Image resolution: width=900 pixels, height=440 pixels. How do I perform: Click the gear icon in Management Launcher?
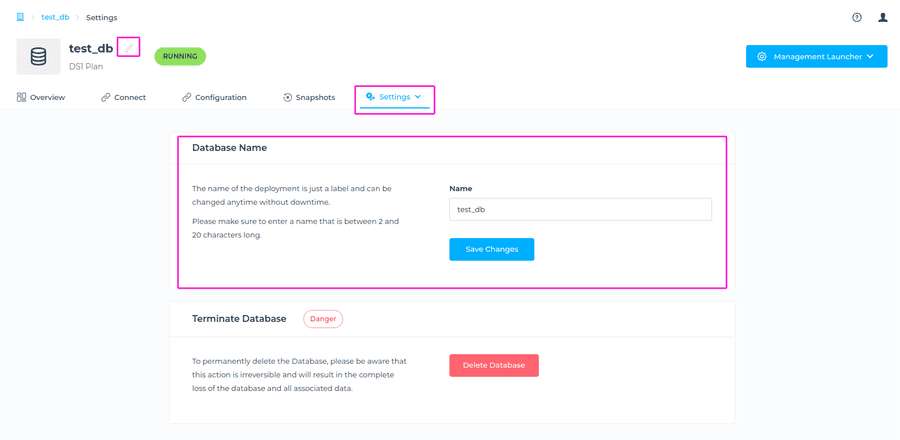point(762,57)
